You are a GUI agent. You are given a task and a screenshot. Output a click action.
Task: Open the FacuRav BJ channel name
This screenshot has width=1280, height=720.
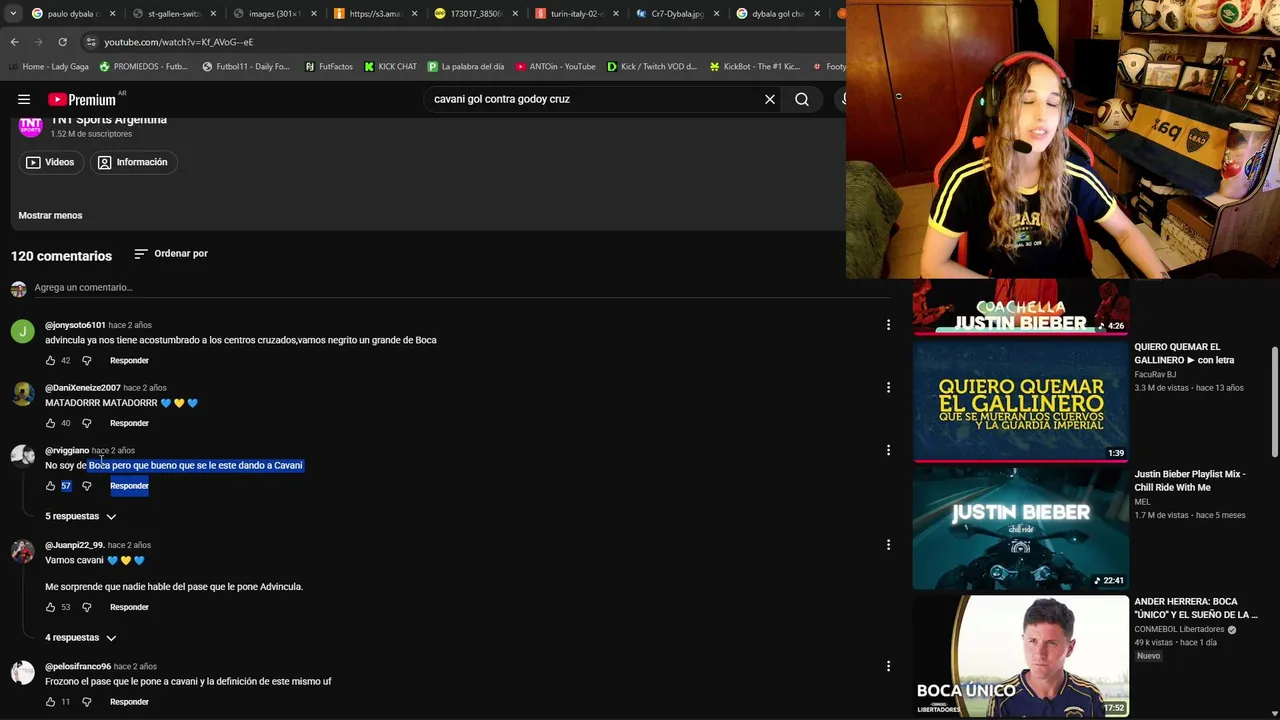tap(1155, 375)
